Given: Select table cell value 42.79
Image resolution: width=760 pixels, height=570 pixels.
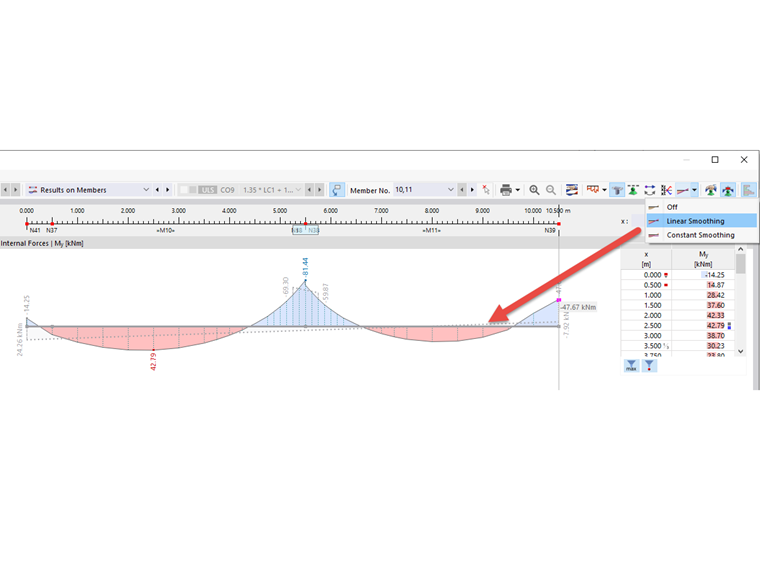Looking at the screenshot, I should (x=703, y=326).
